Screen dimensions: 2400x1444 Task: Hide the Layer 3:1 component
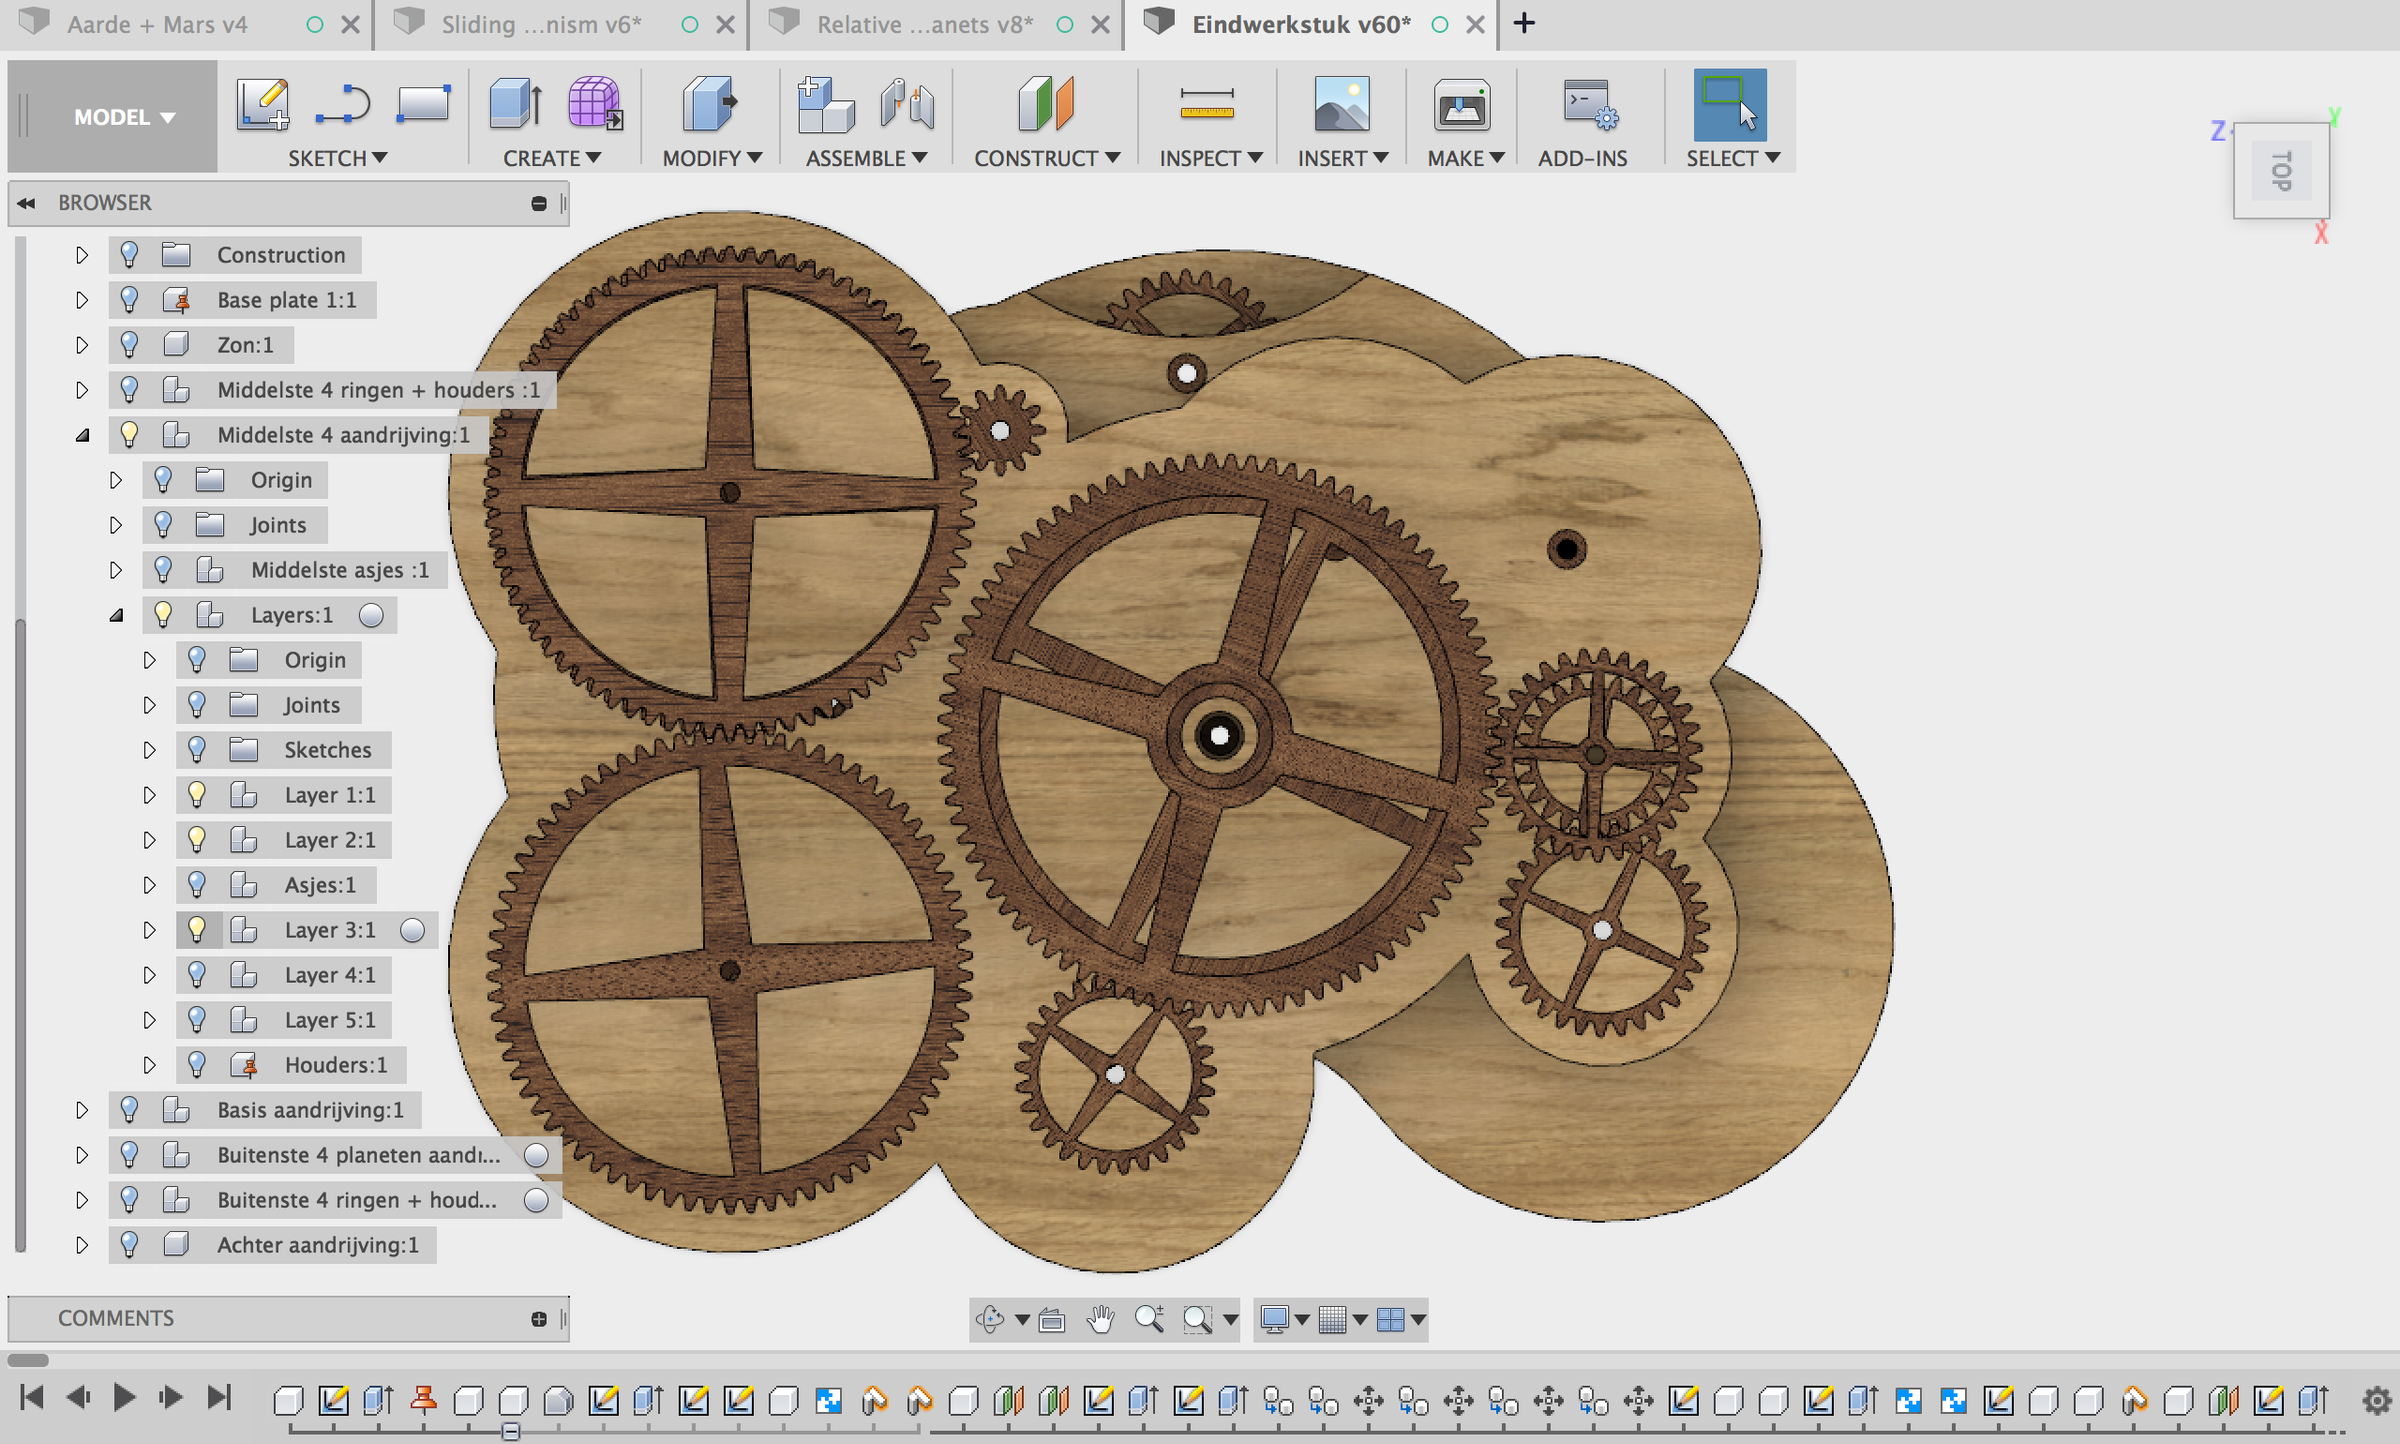pos(197,930)
